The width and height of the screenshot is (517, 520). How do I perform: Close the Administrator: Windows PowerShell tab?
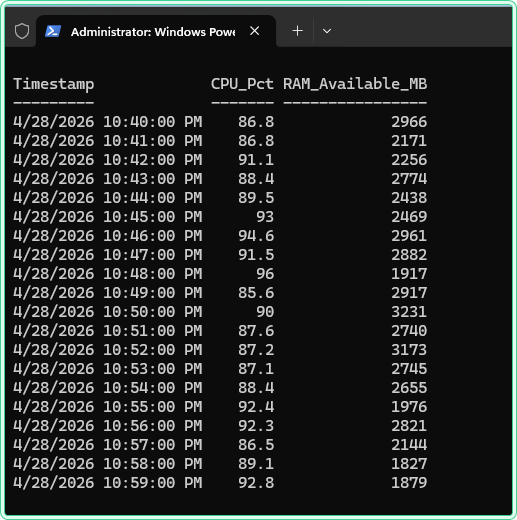pos(255,31)
